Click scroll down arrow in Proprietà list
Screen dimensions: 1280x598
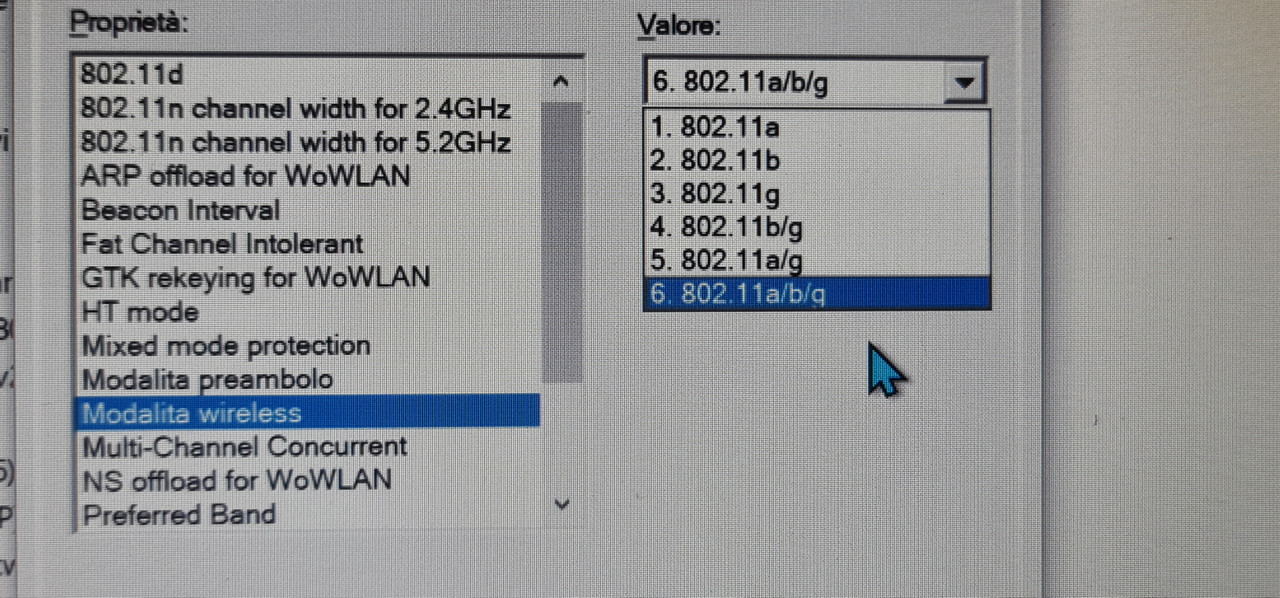click(x=562, y=504)
